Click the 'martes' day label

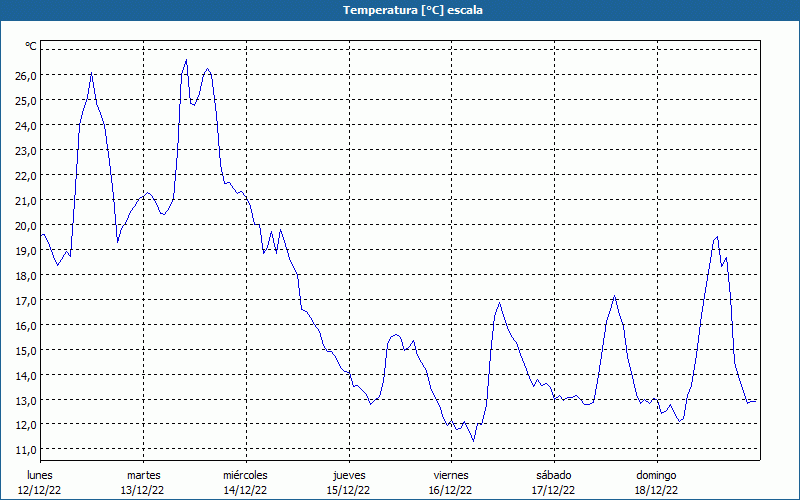pos(144,475)
